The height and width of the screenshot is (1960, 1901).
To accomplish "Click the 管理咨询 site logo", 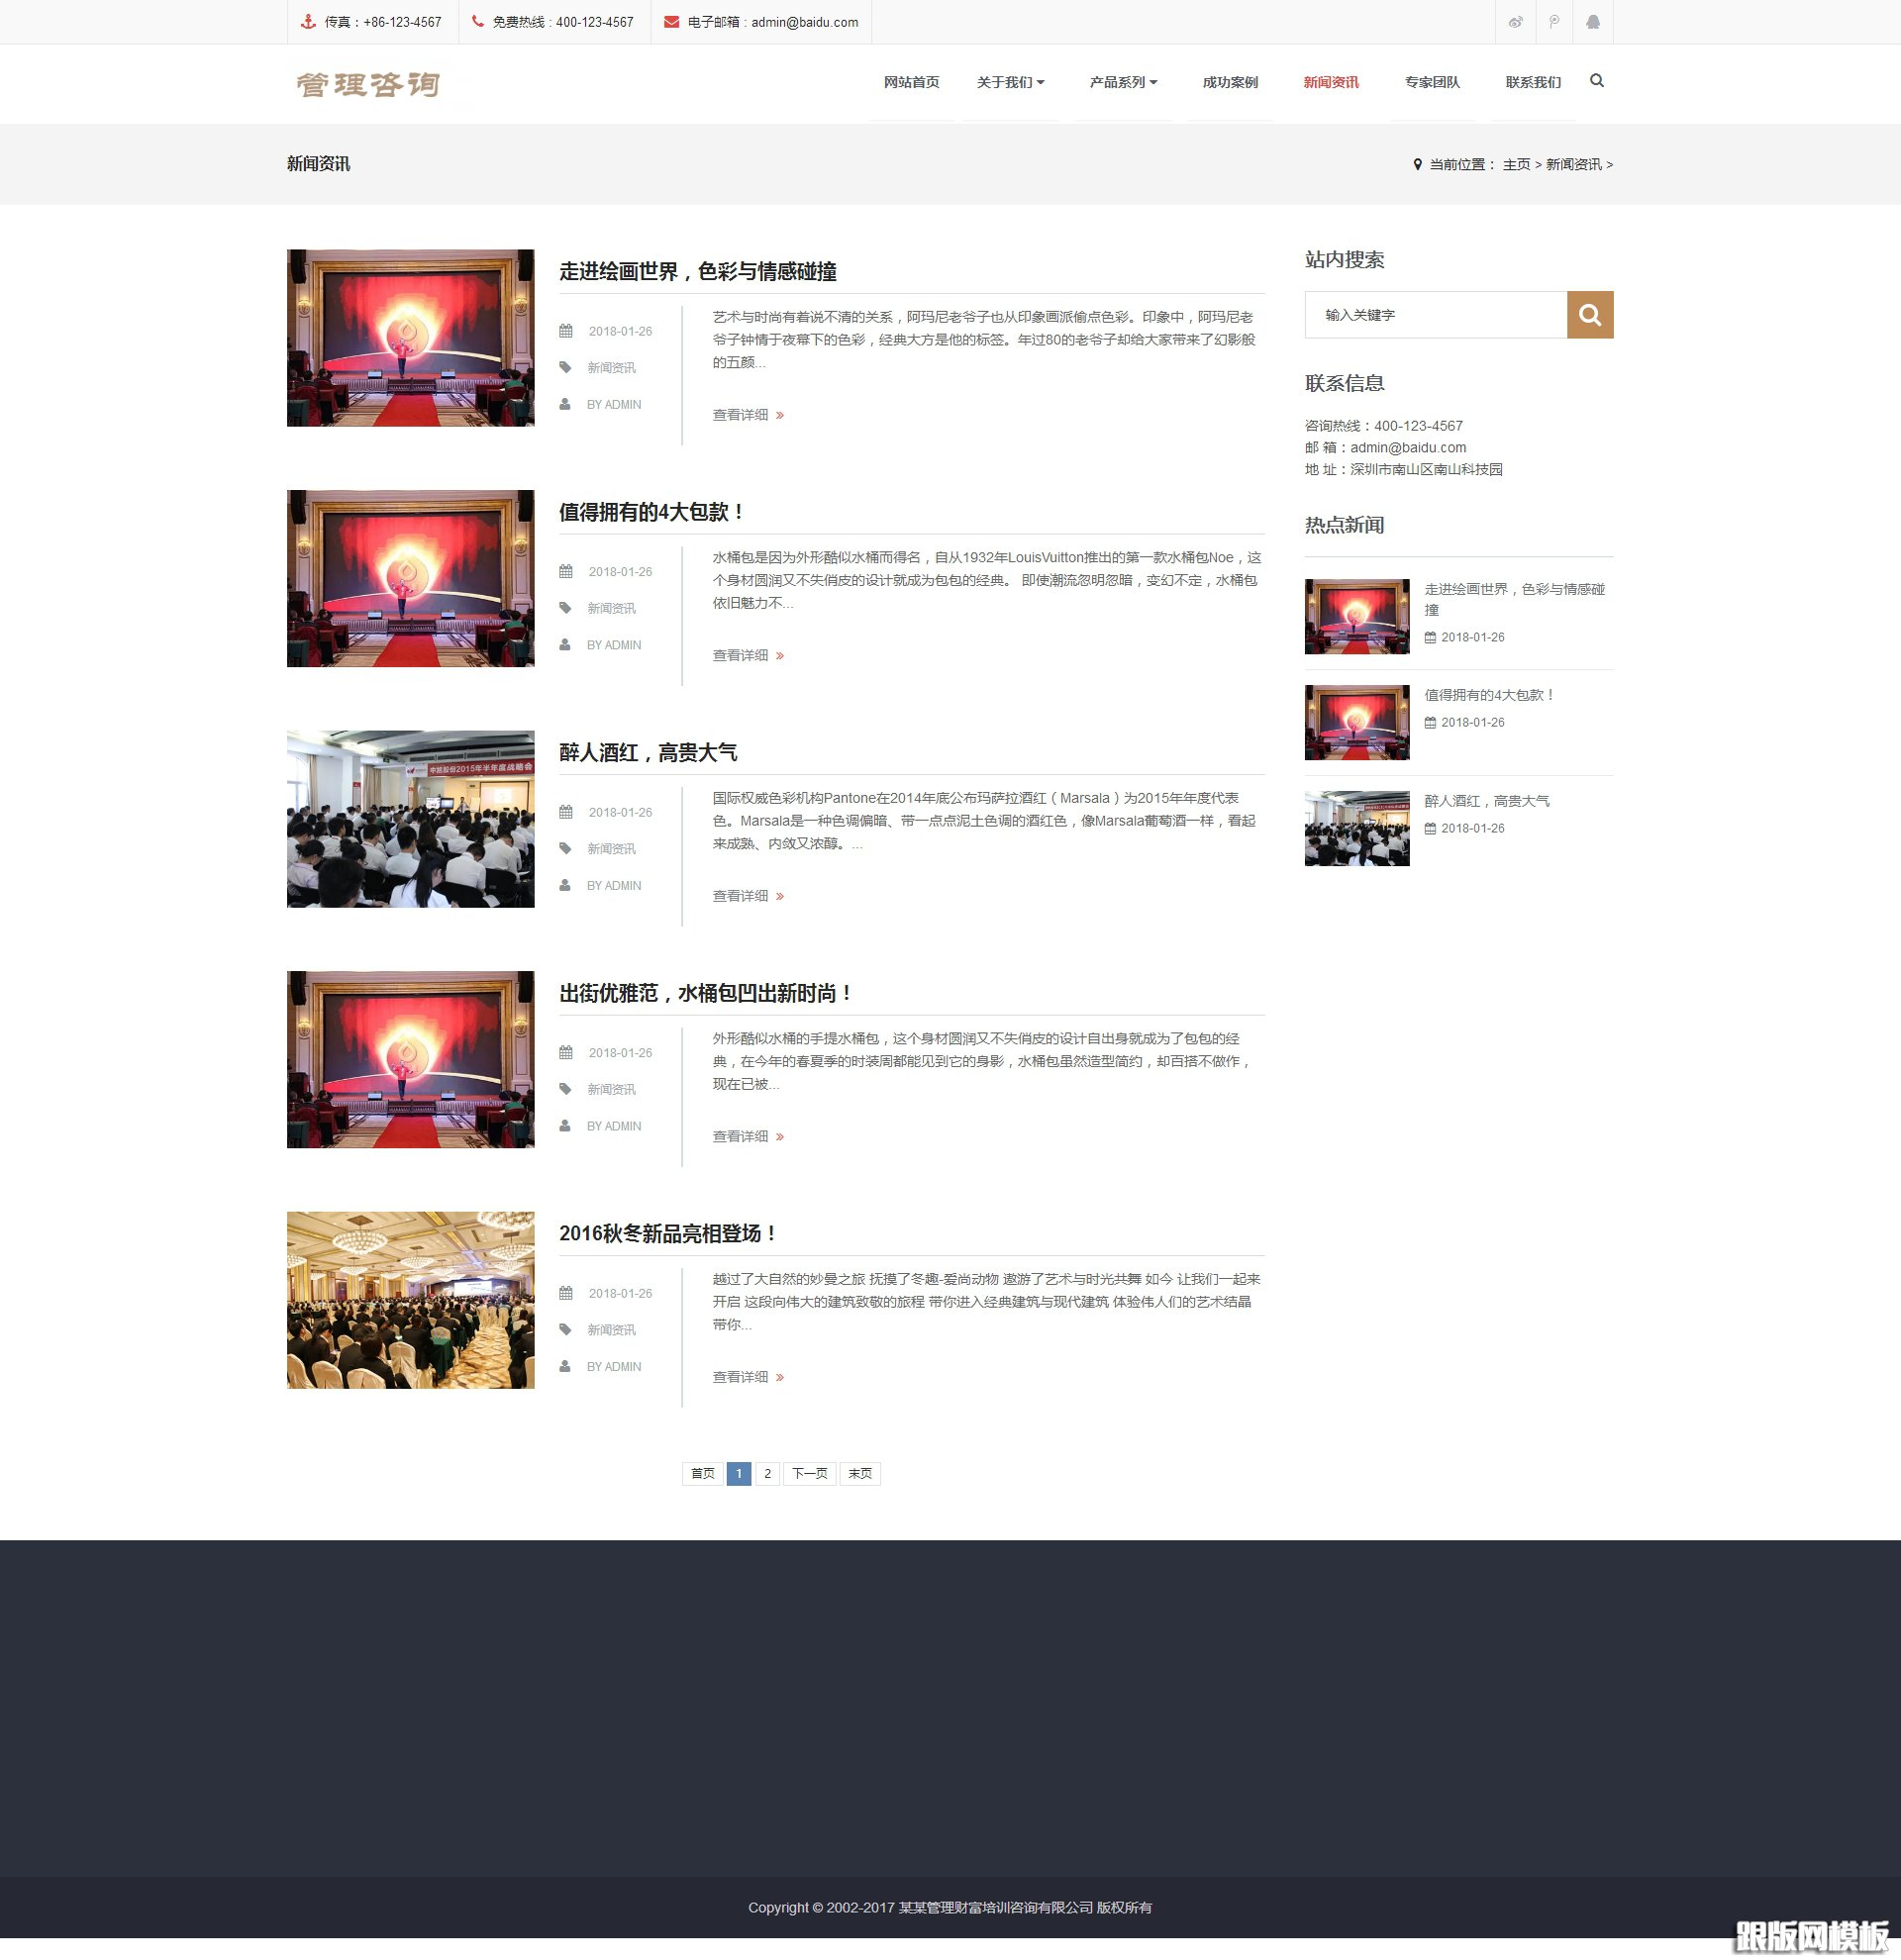I will point(368,85).
